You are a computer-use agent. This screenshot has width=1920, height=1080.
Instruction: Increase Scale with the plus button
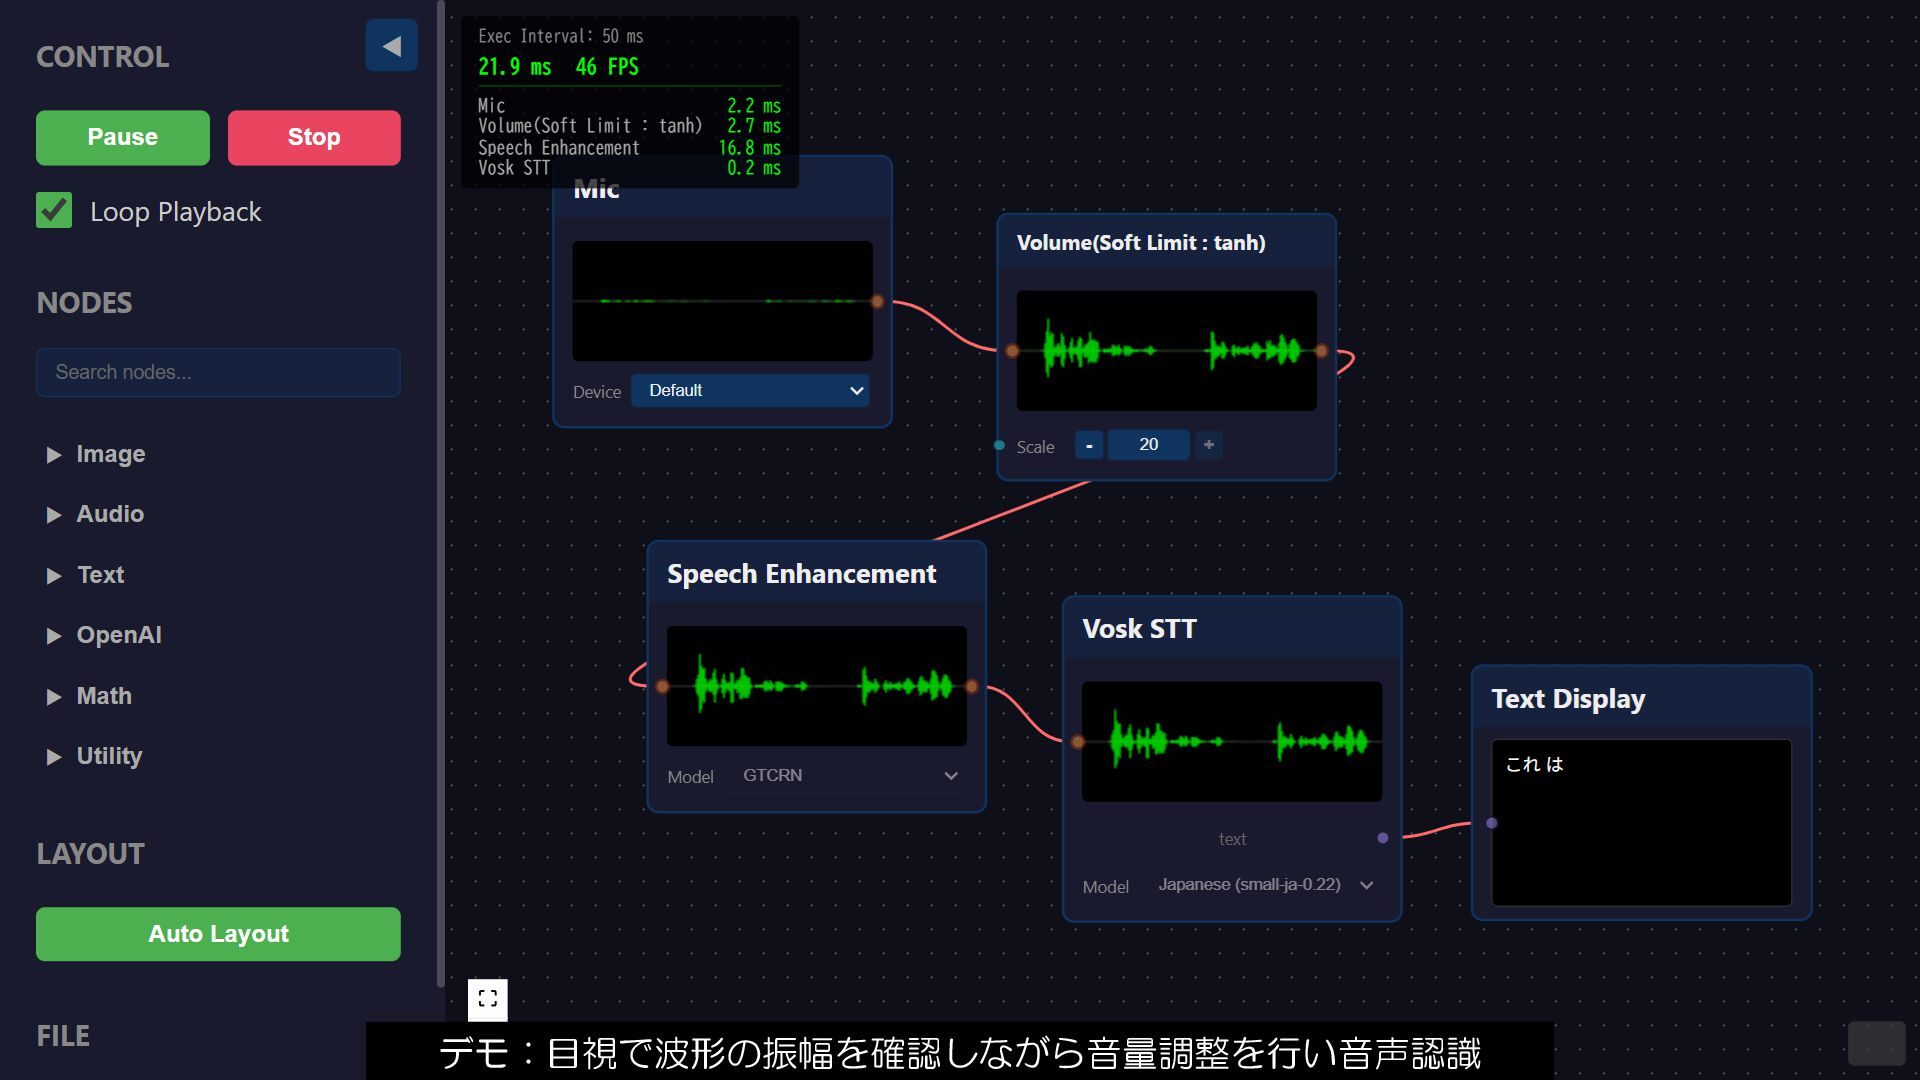(1208, 445)
